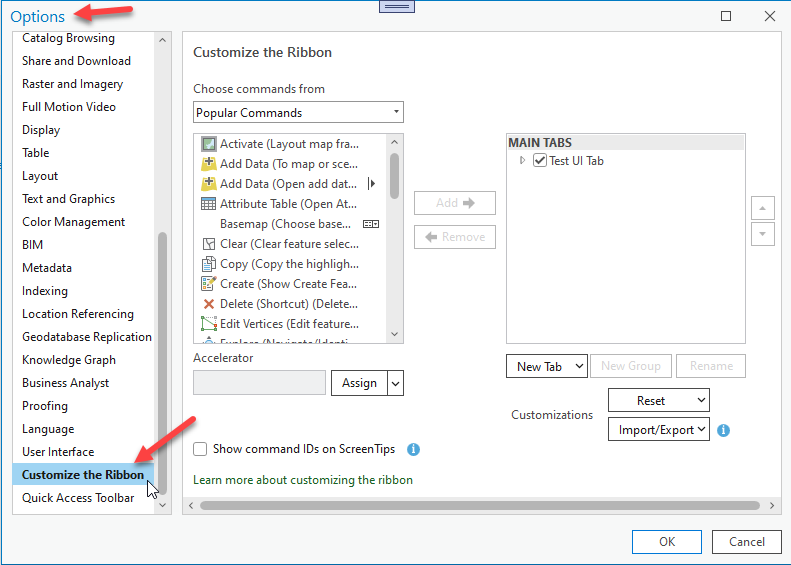Select the Business Analyst category
This screenshot has height=565, width=791.
click(65, 383)
